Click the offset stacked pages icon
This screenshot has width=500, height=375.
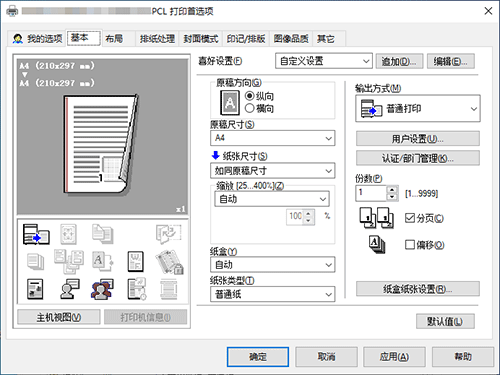point(377,245)
